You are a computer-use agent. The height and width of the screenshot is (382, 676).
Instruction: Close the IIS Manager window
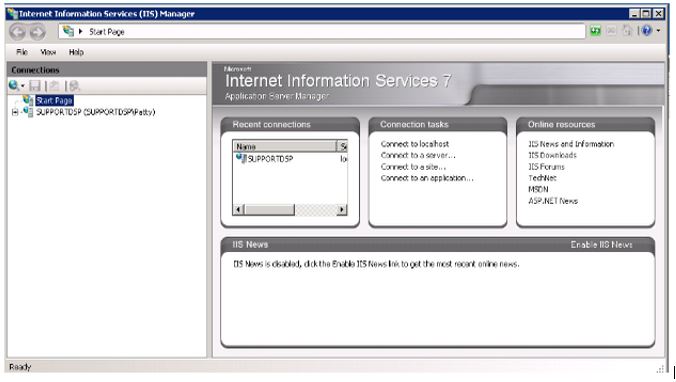click(x=658, y=14)
